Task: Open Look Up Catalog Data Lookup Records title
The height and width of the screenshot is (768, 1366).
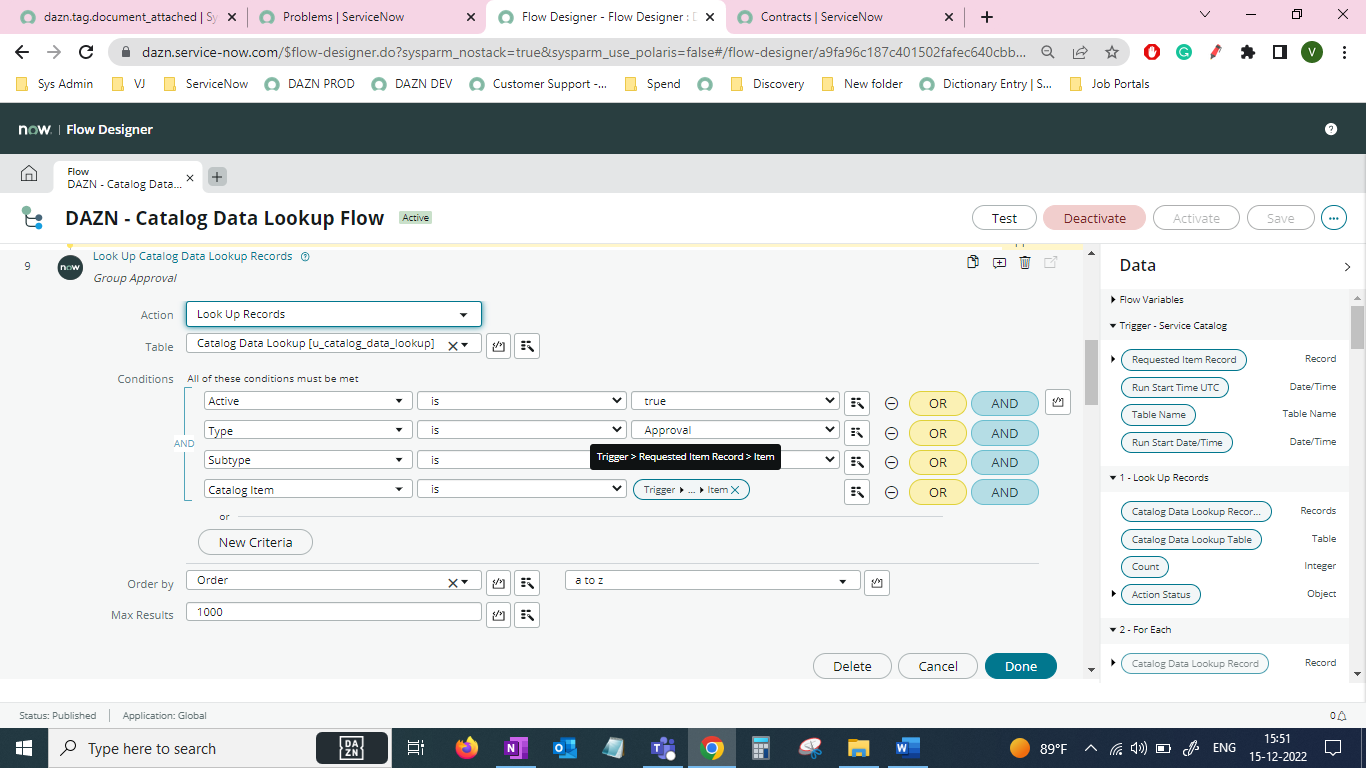Action: 193,256
